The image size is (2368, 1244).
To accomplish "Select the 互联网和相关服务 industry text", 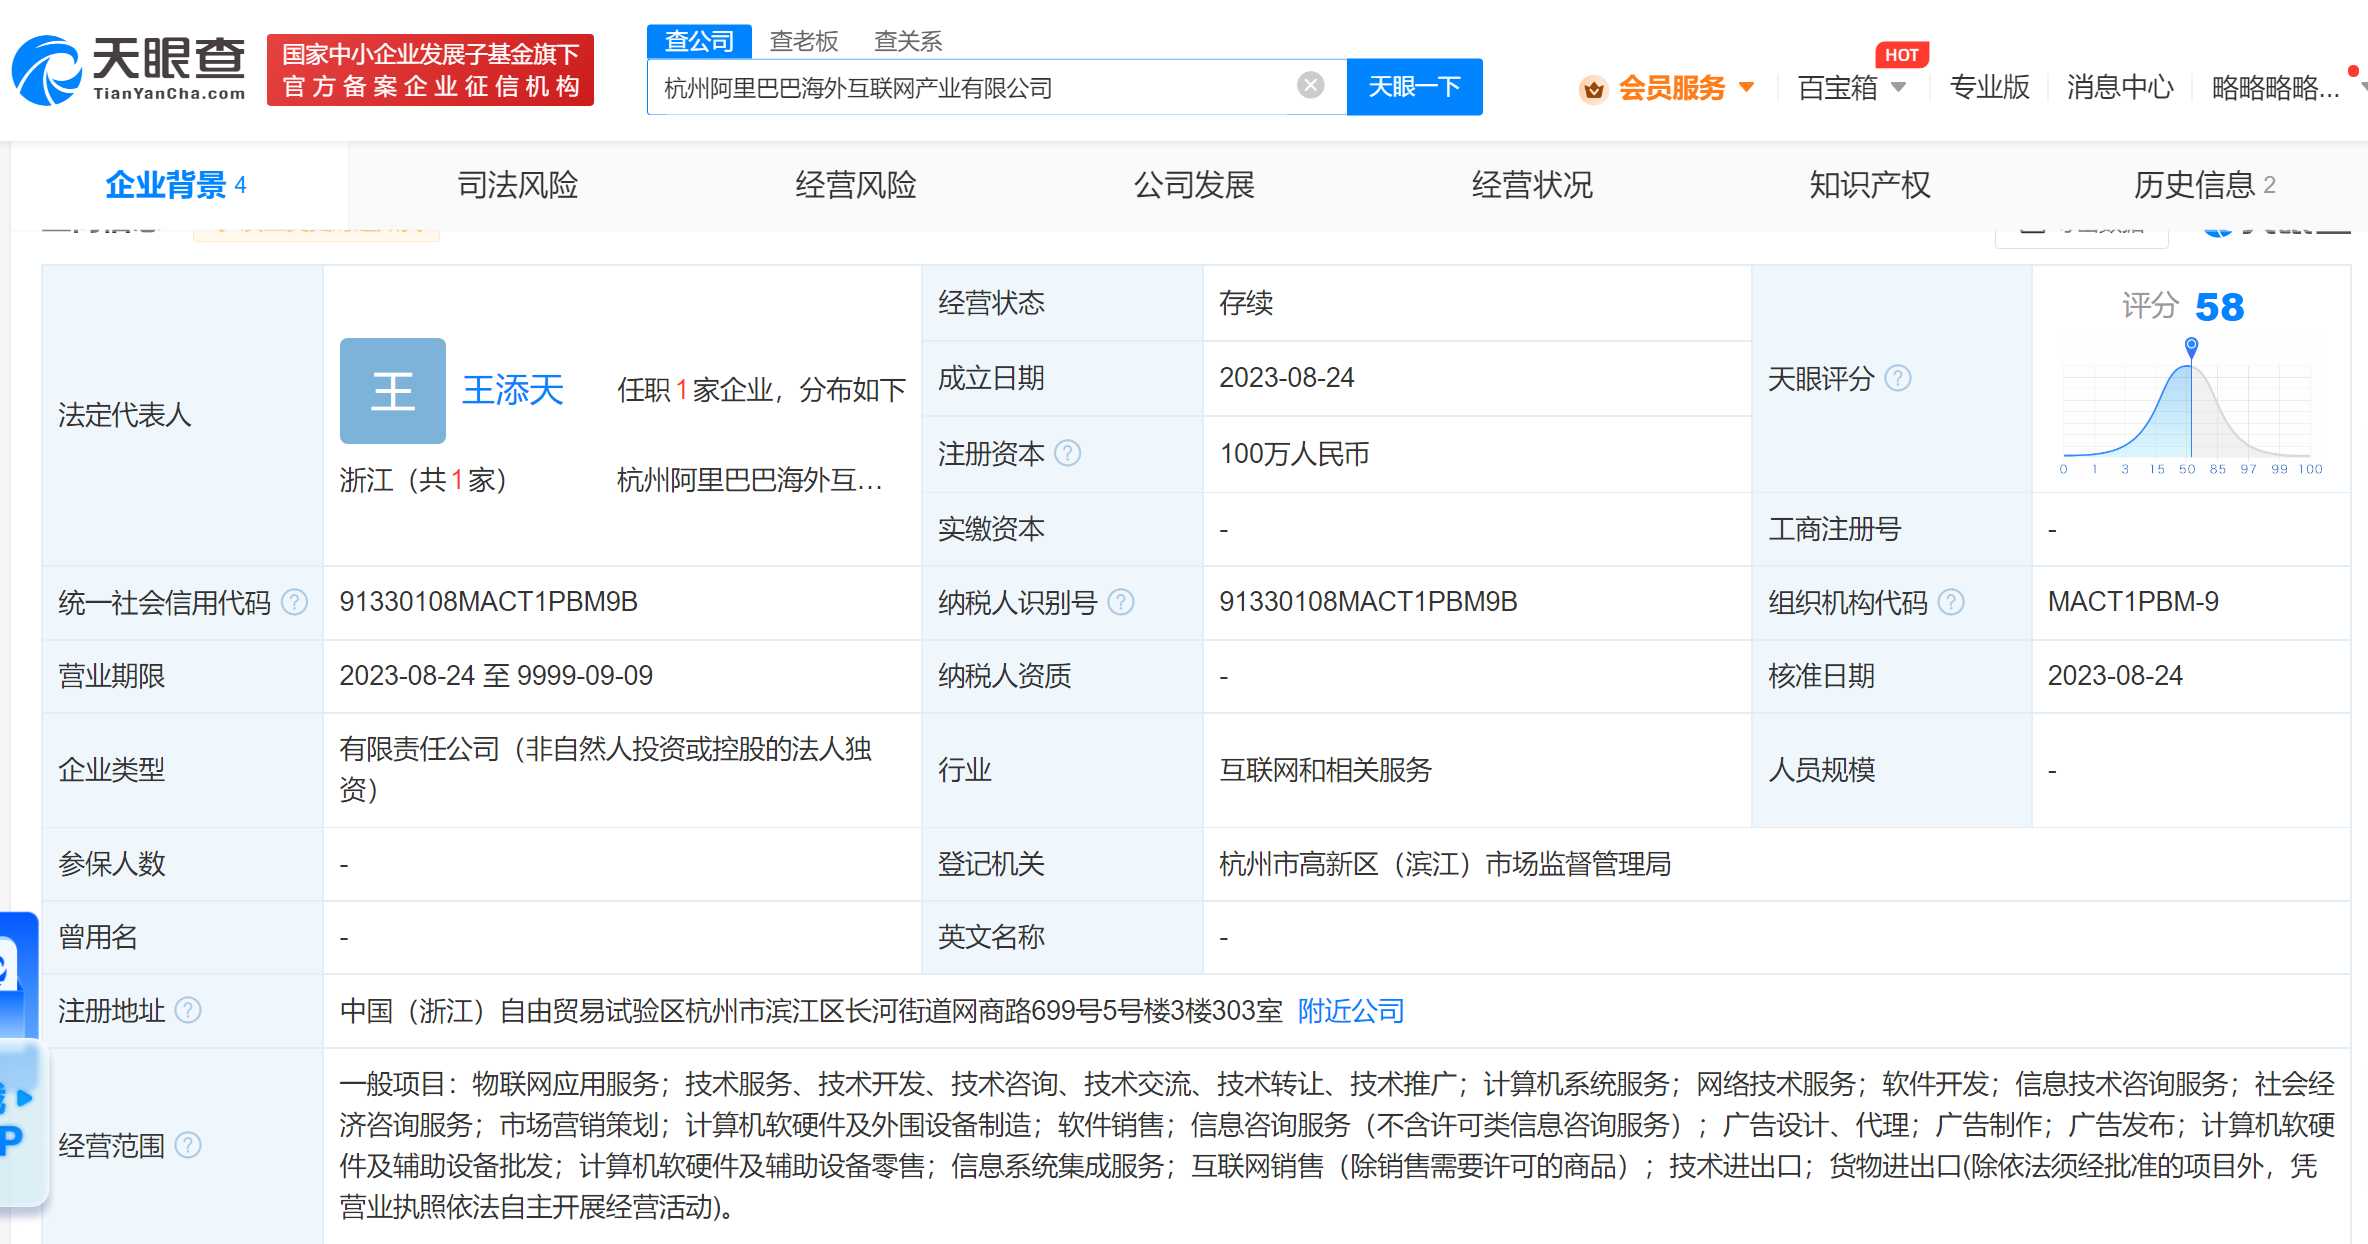I will [1325, 770].
